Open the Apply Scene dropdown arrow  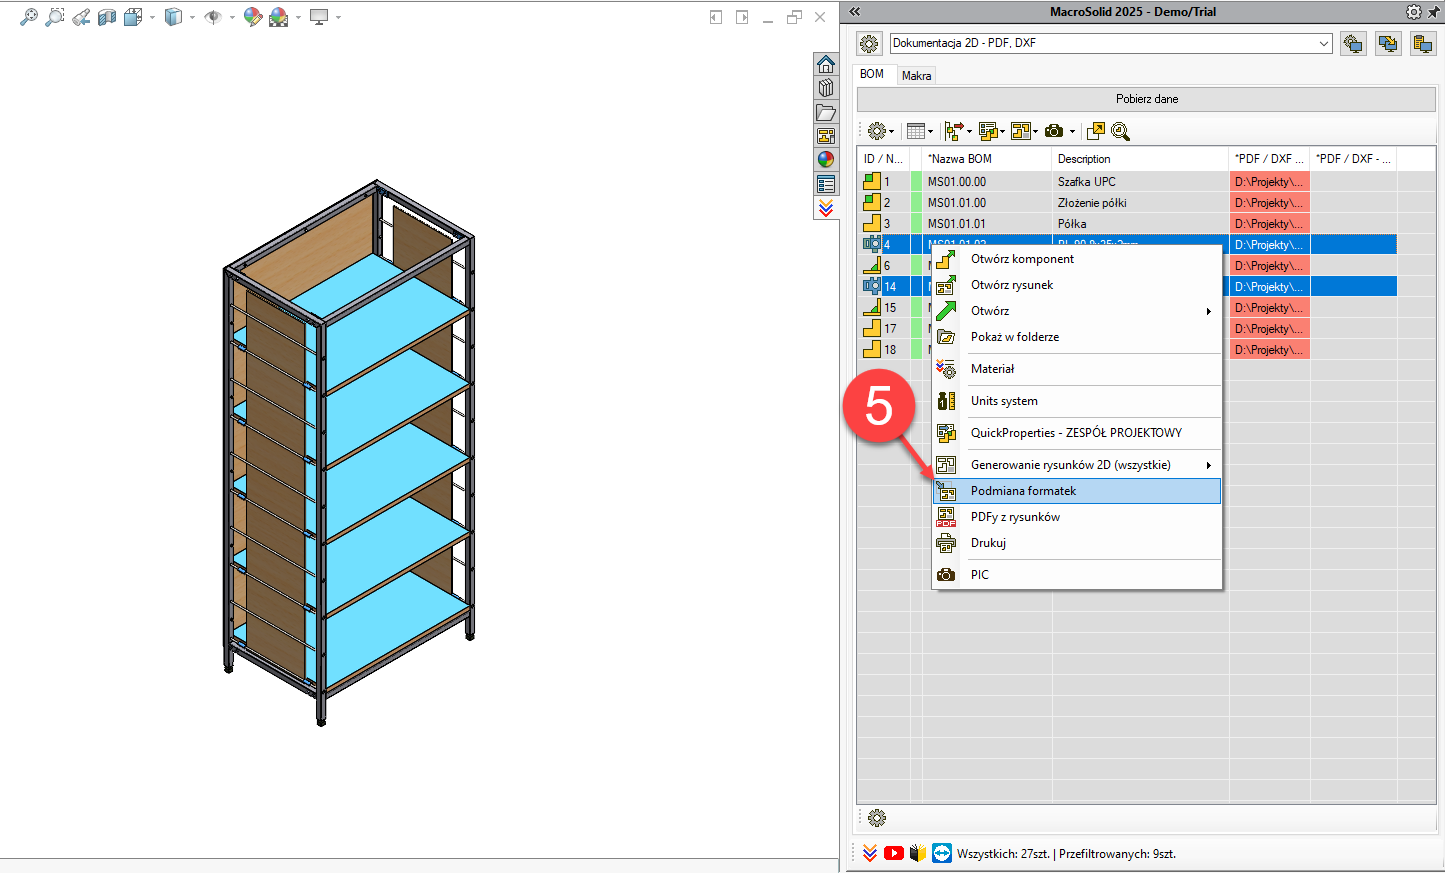click(x=298, y=17)
